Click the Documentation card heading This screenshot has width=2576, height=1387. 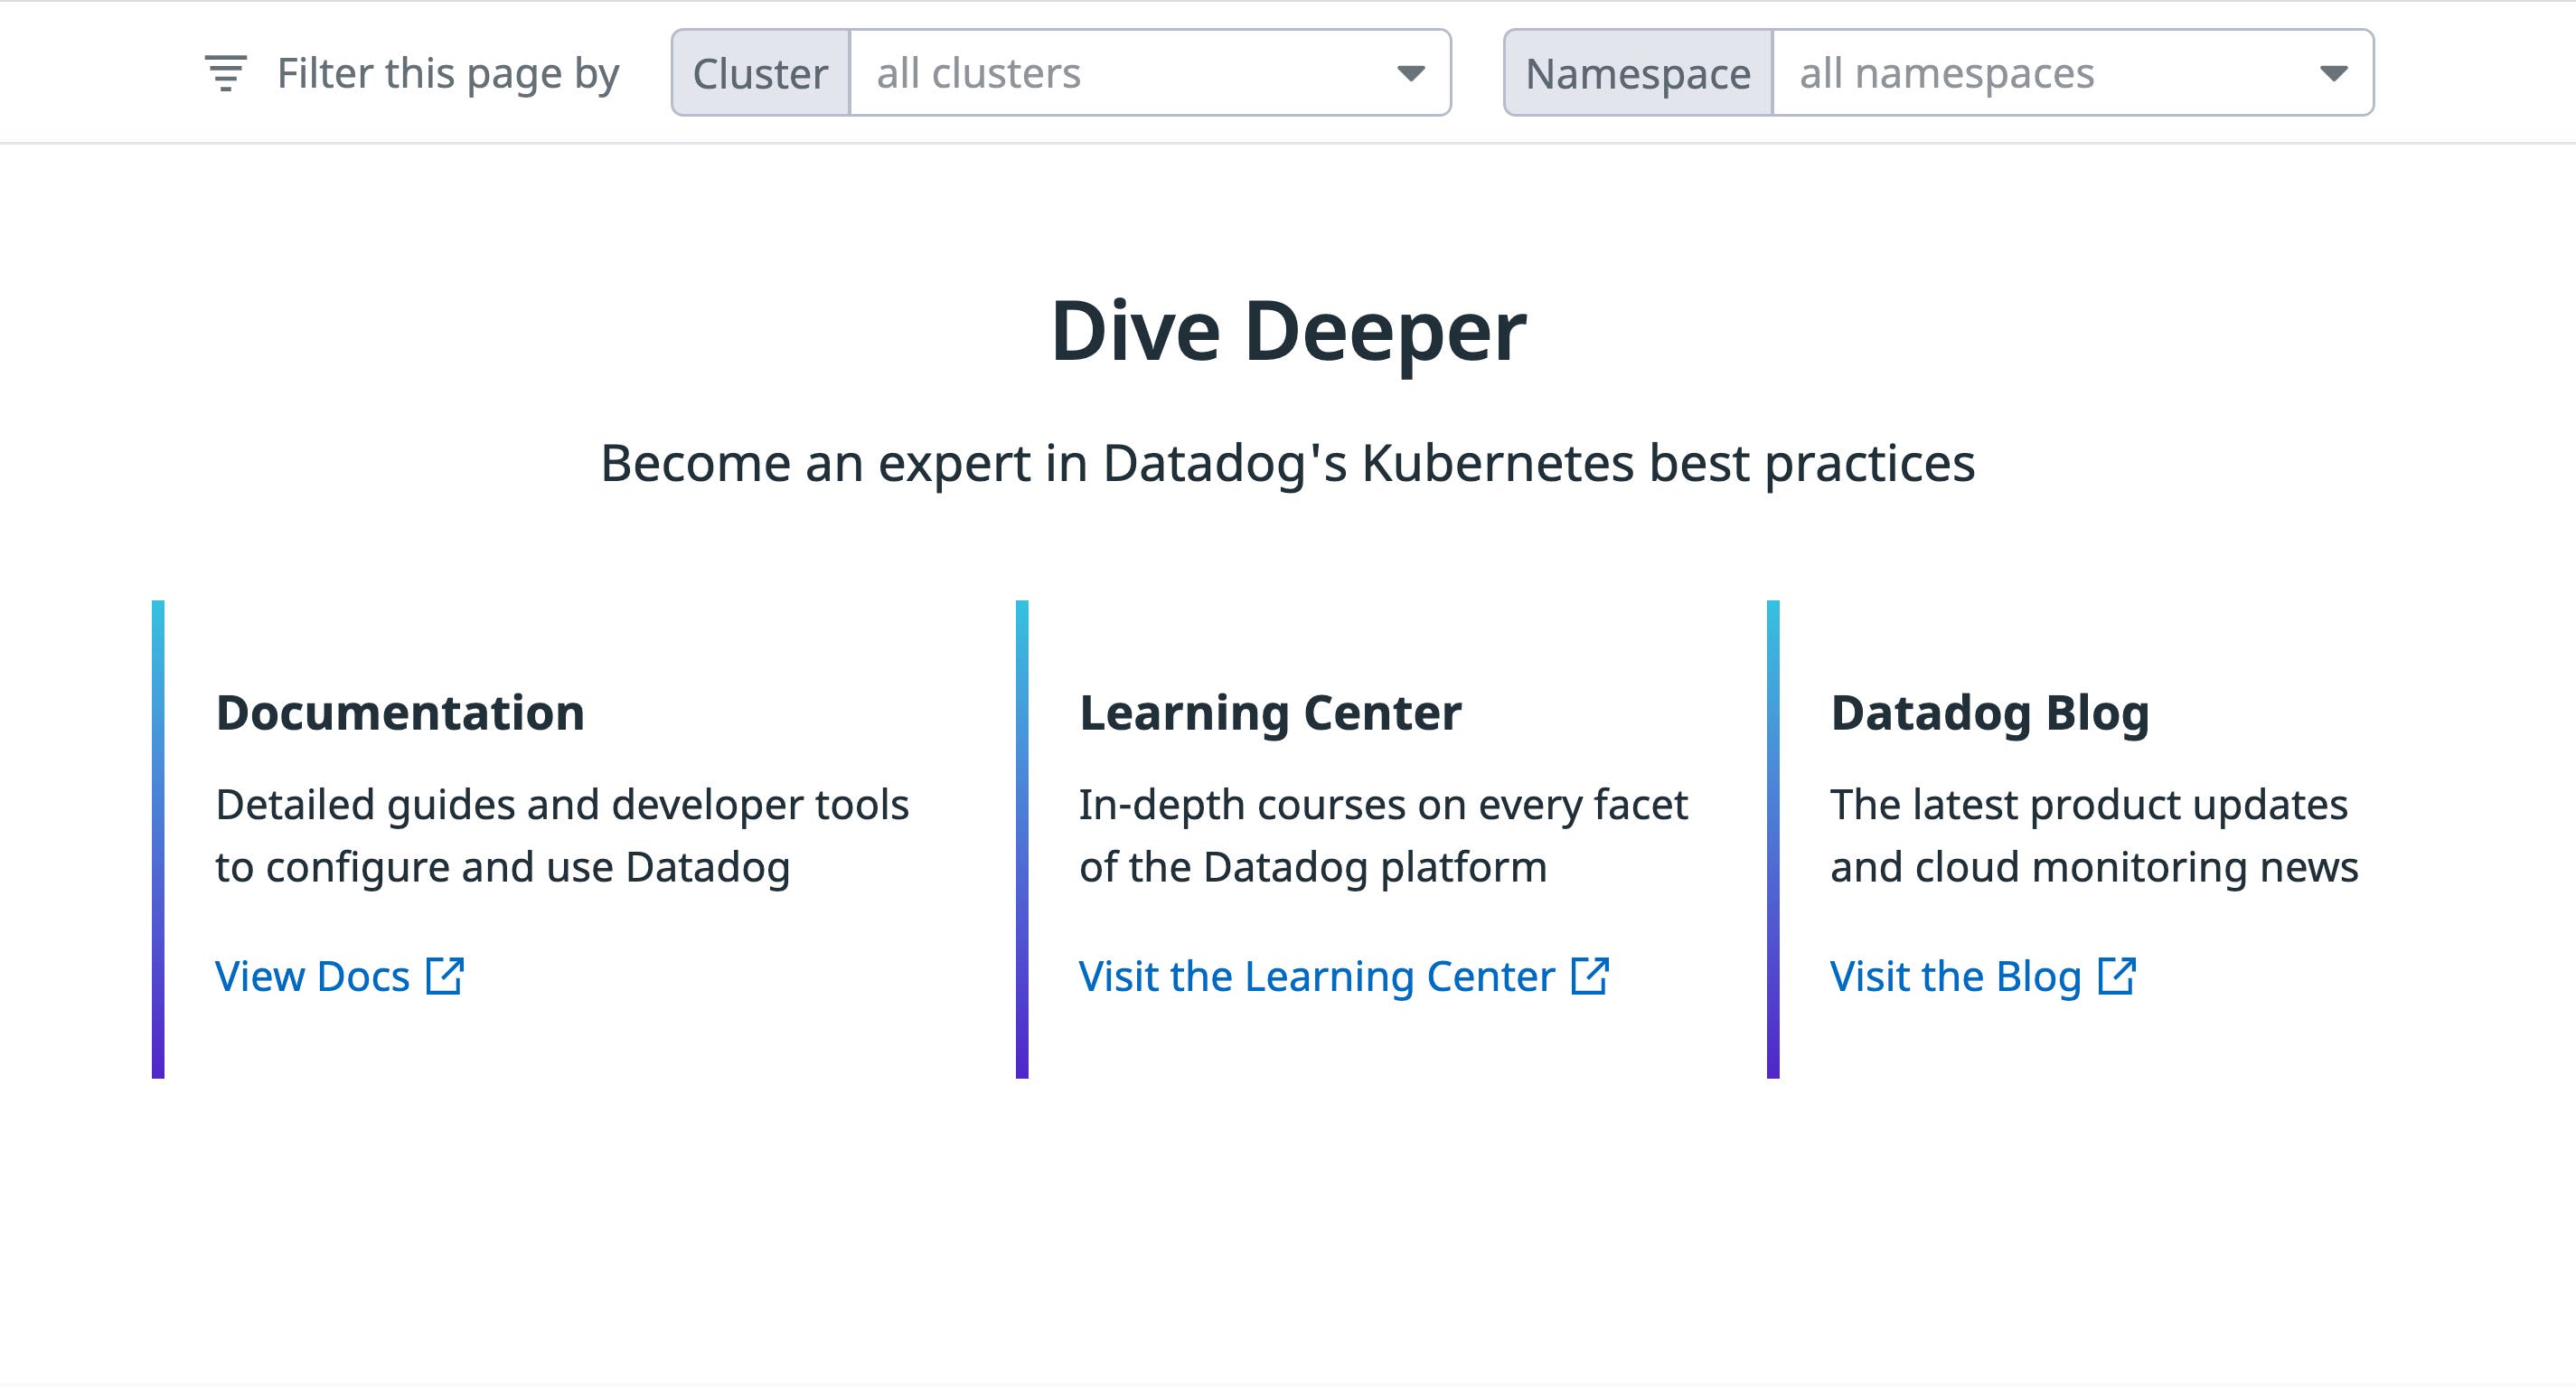click(x=401, y=712)
